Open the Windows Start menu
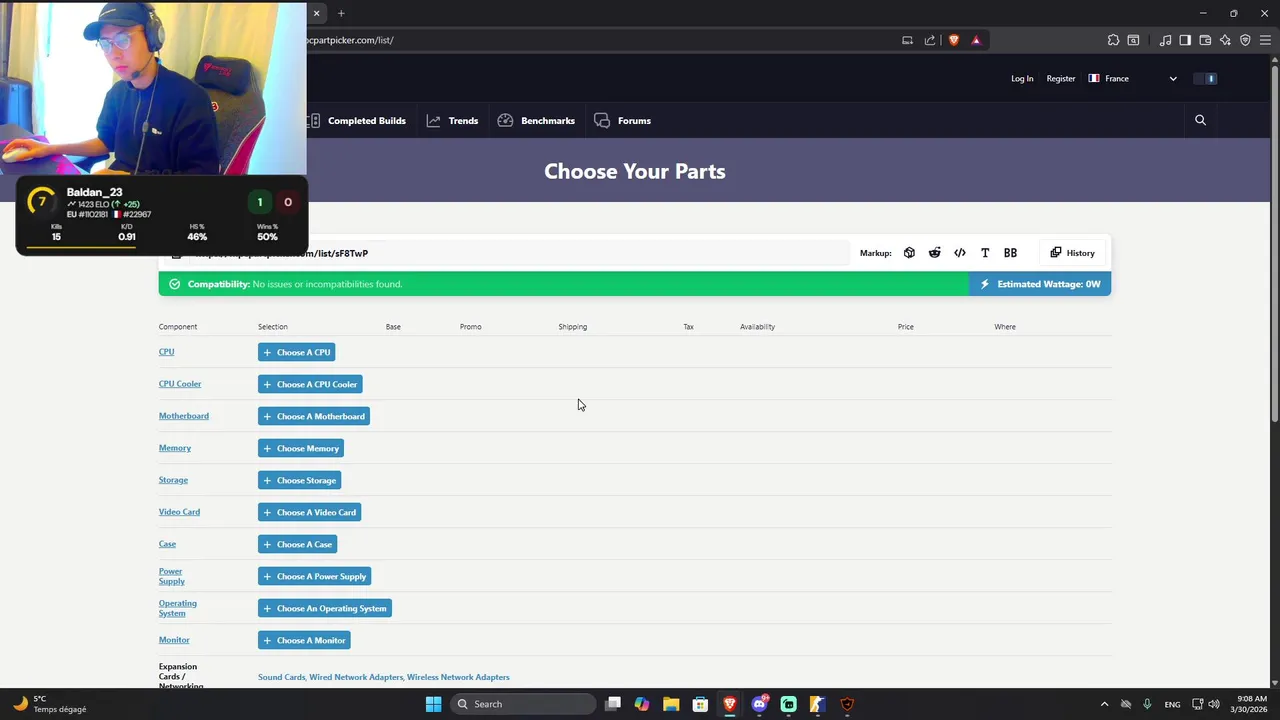The height and width of the screenshot is (720, 1280). click(x=433, y=704)
